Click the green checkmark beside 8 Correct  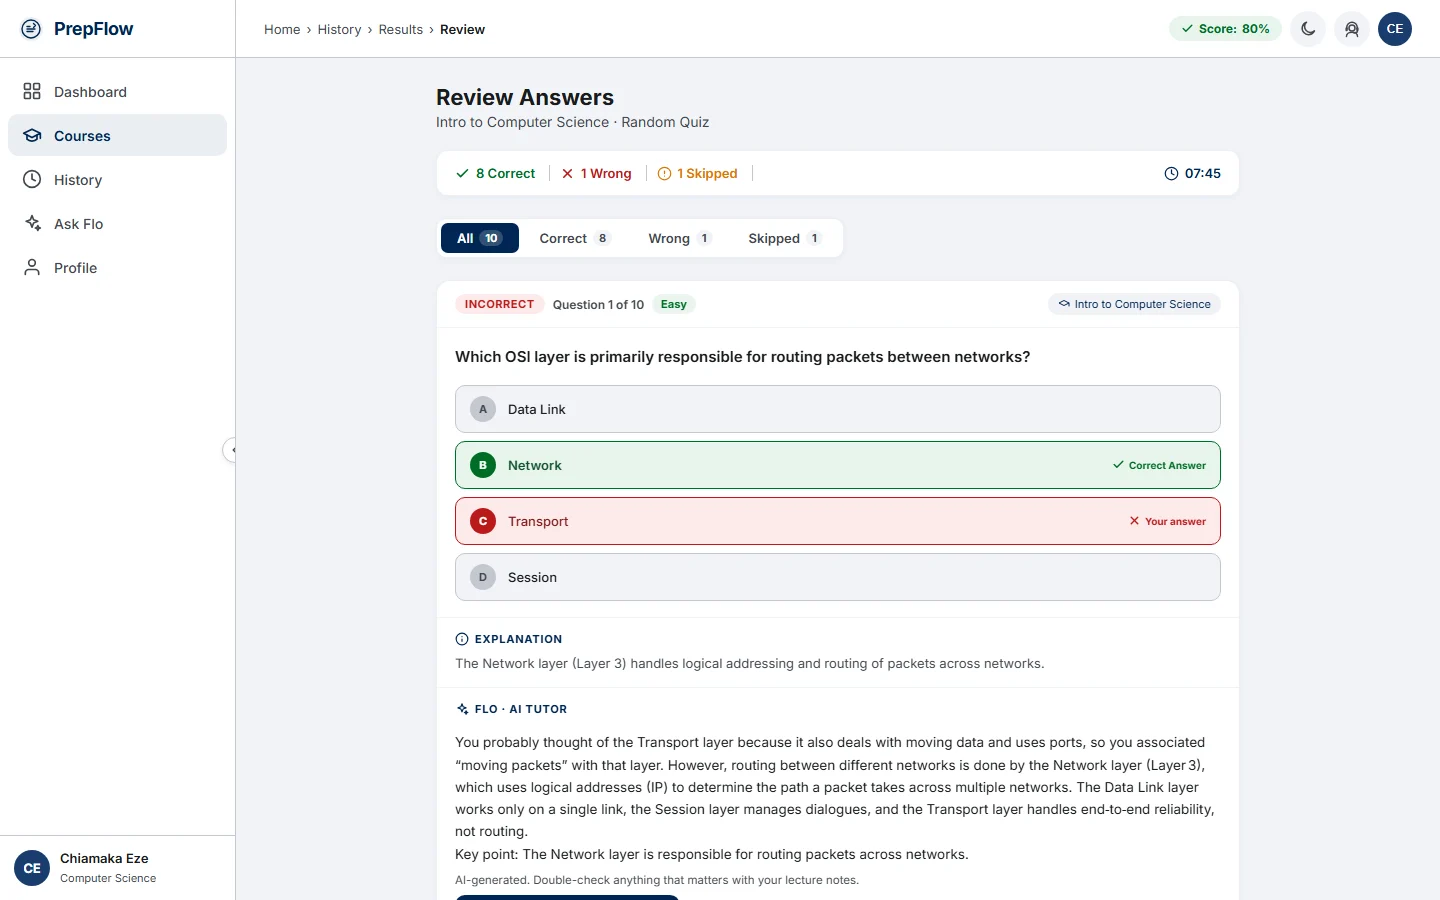462,174
